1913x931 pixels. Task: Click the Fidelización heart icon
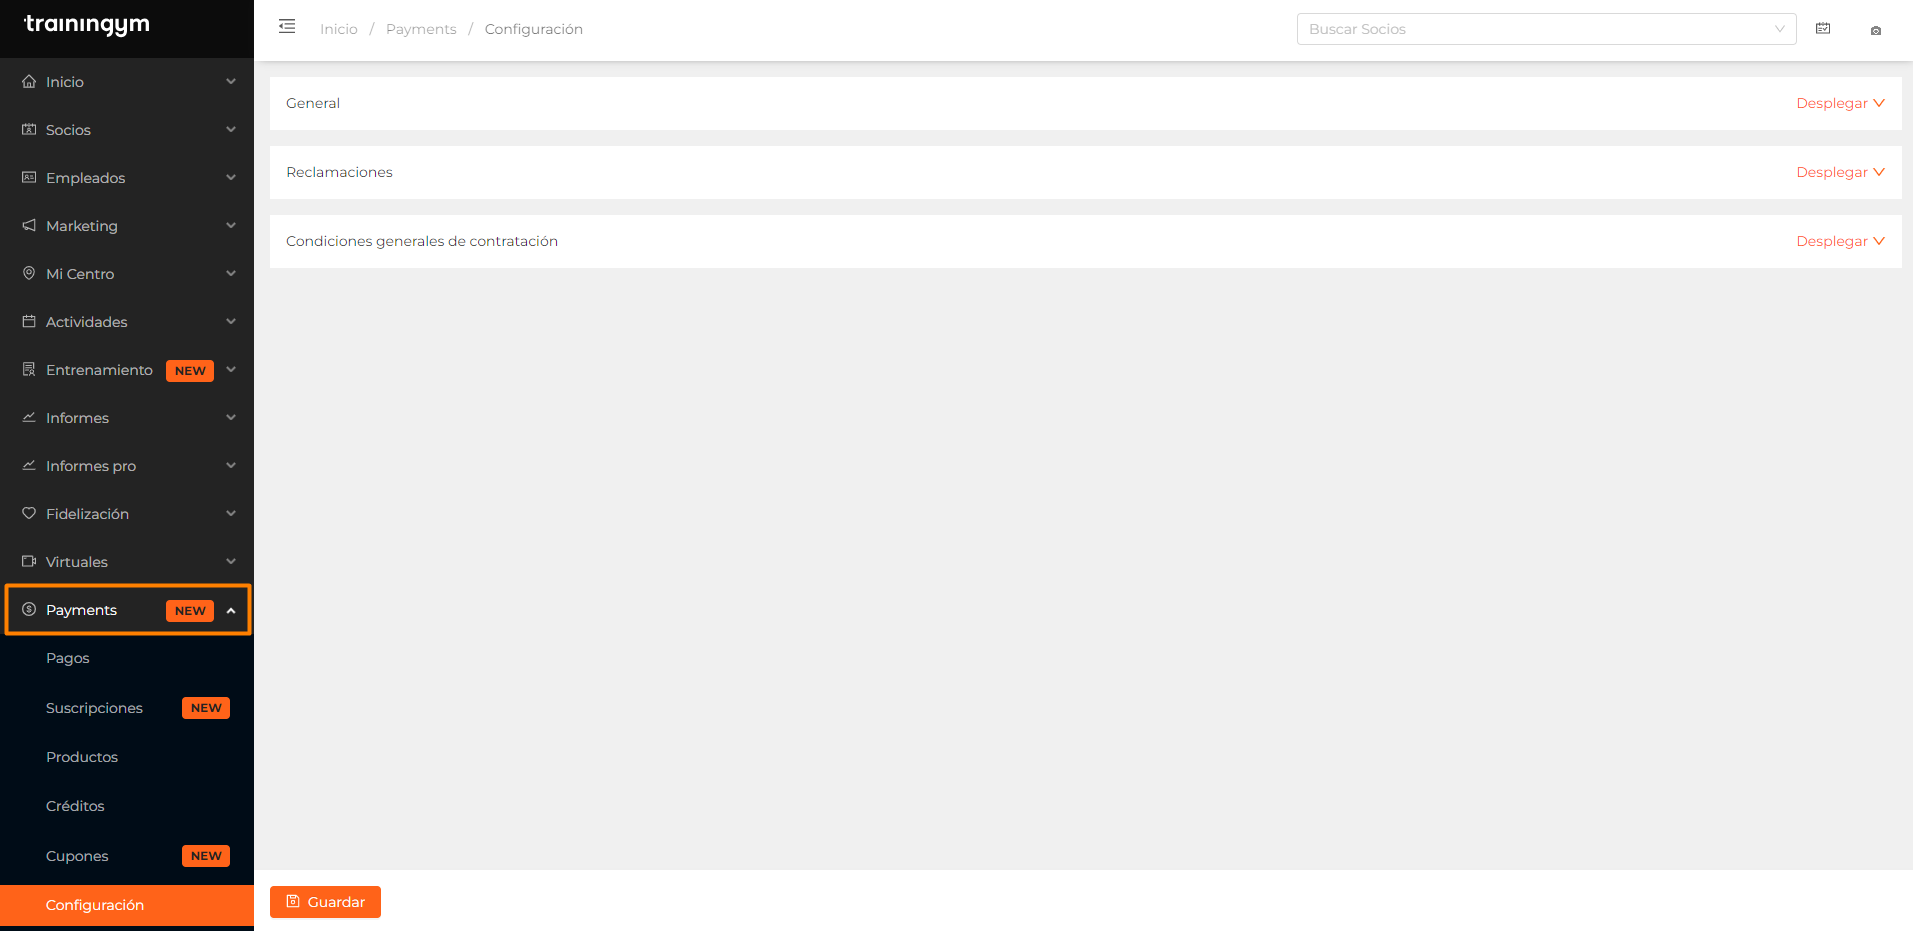[29, 513]
